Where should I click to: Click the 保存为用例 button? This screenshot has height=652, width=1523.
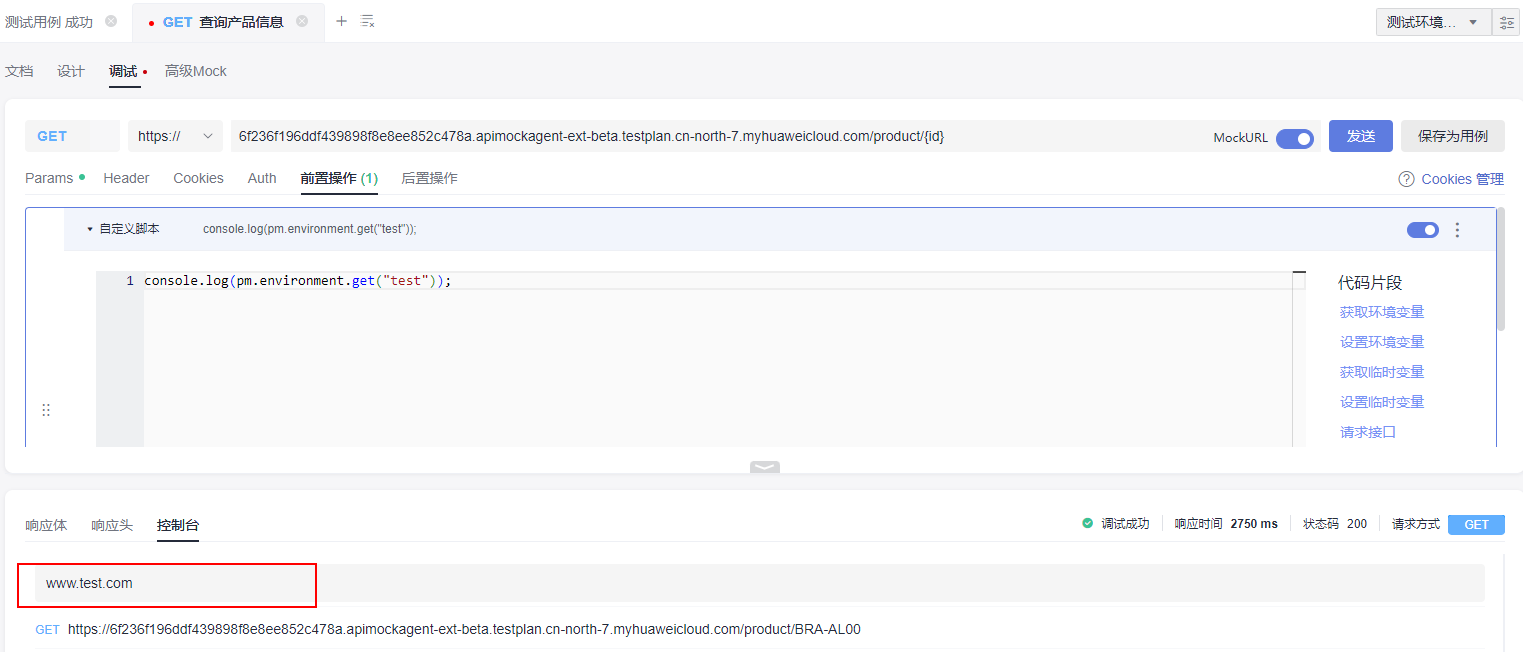1452,136
